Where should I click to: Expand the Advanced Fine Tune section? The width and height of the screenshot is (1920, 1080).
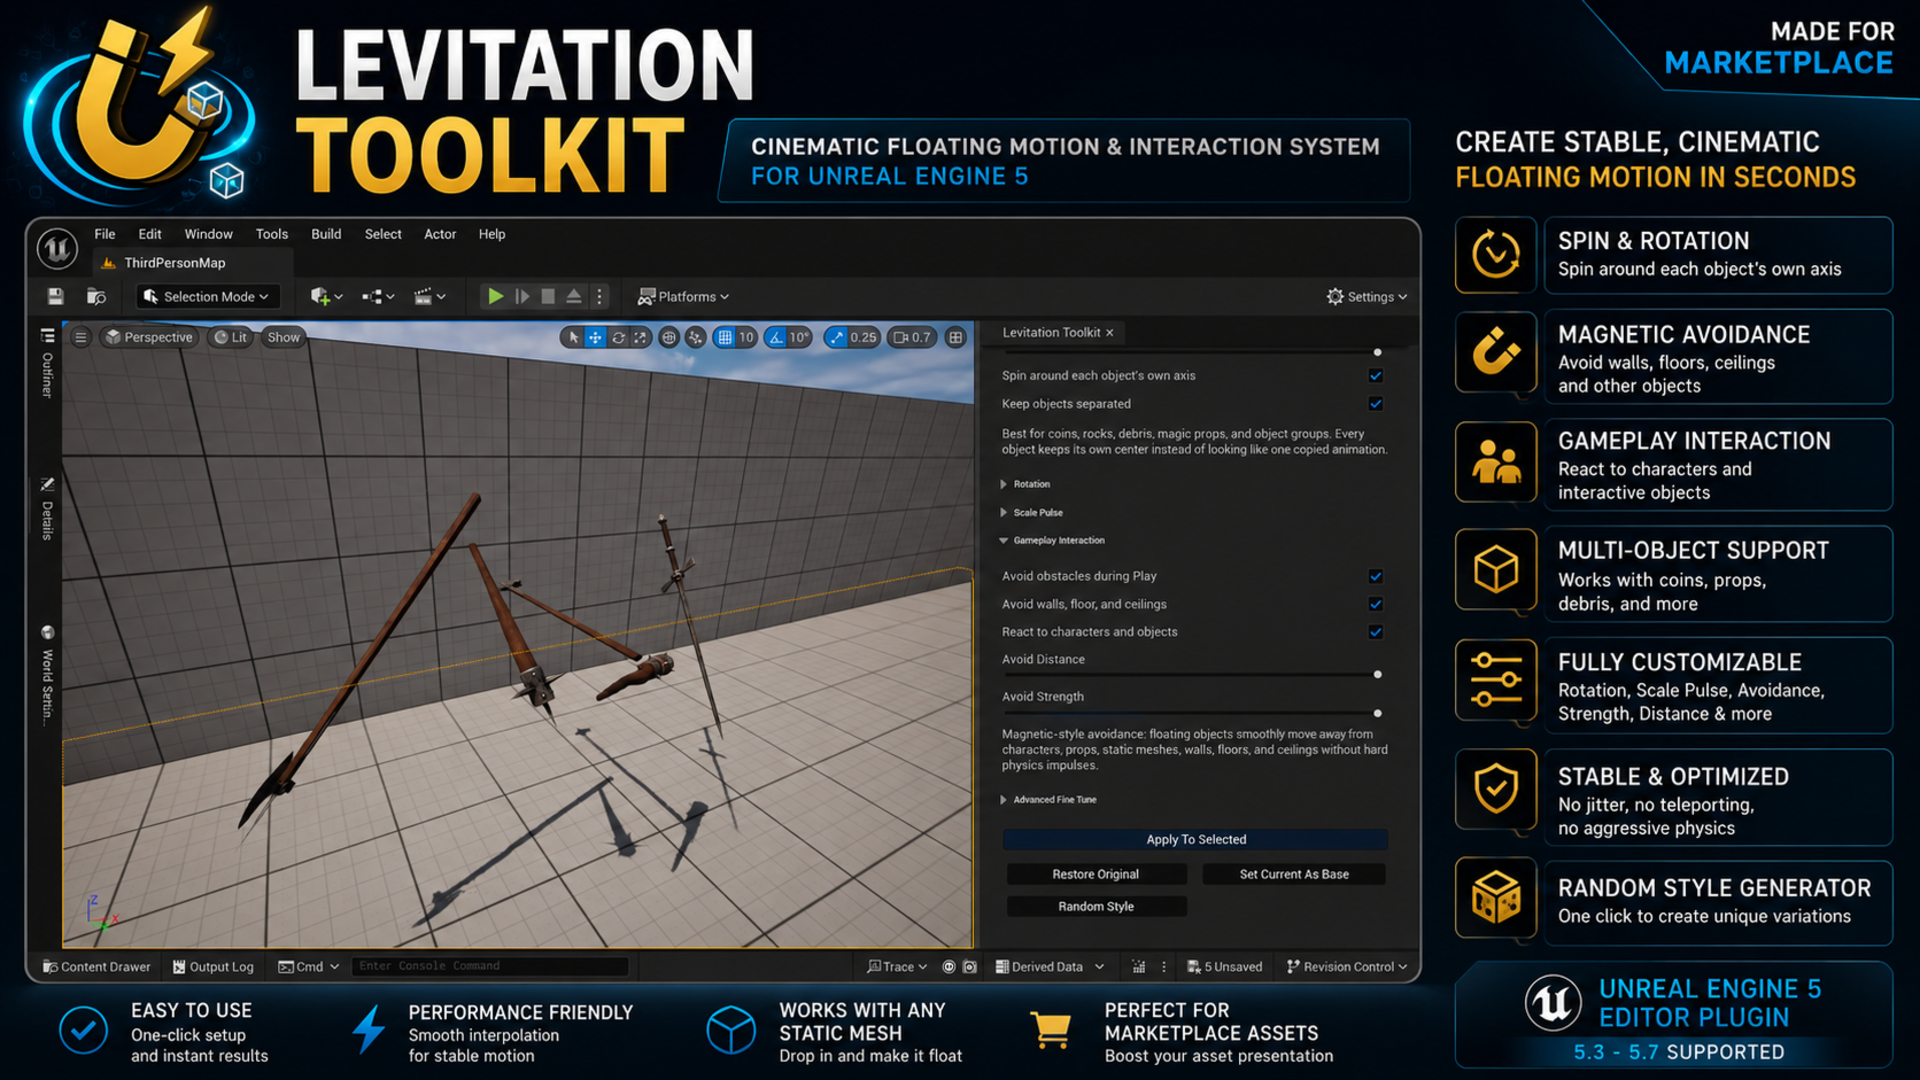[x=1003, y=799]
